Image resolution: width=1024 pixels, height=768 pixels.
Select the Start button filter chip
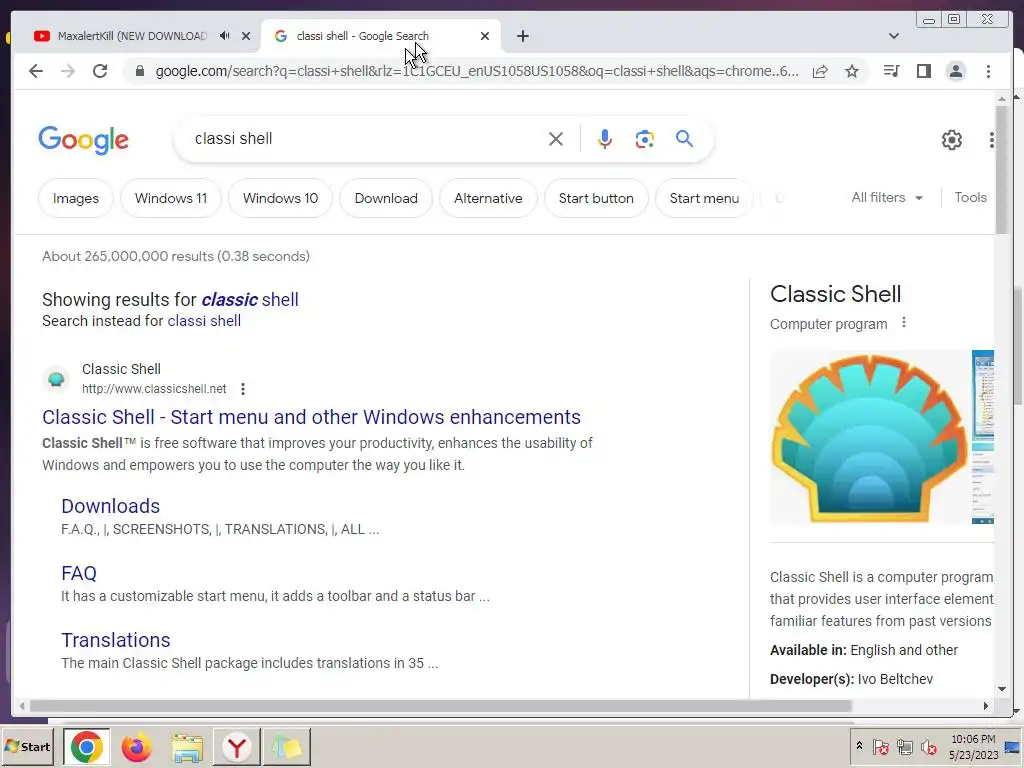tap(596, 198)
